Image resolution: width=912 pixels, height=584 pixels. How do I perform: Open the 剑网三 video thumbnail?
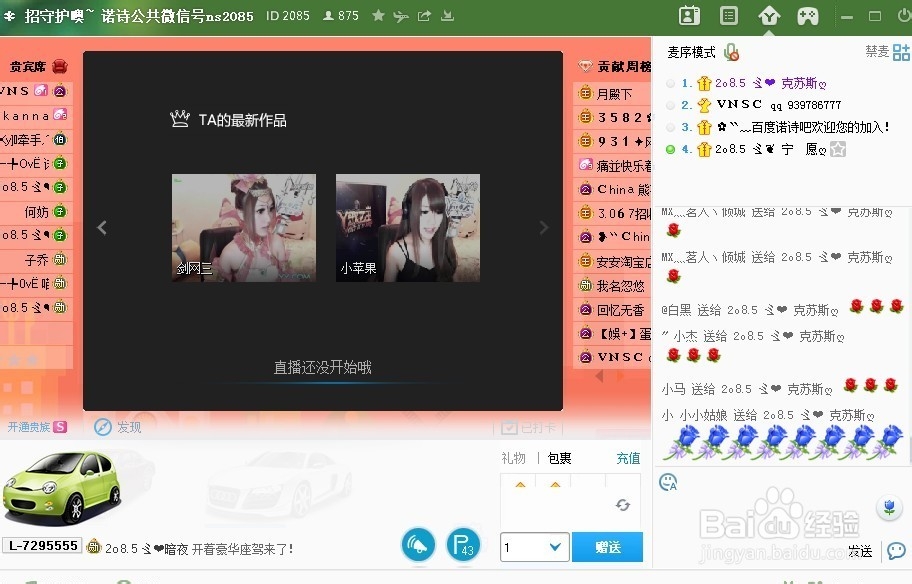point(243,227)
